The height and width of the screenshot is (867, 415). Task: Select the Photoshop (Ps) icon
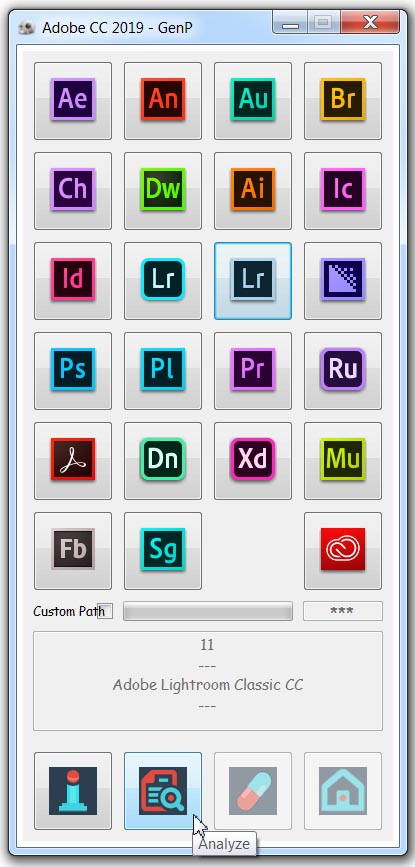point(73,371)
